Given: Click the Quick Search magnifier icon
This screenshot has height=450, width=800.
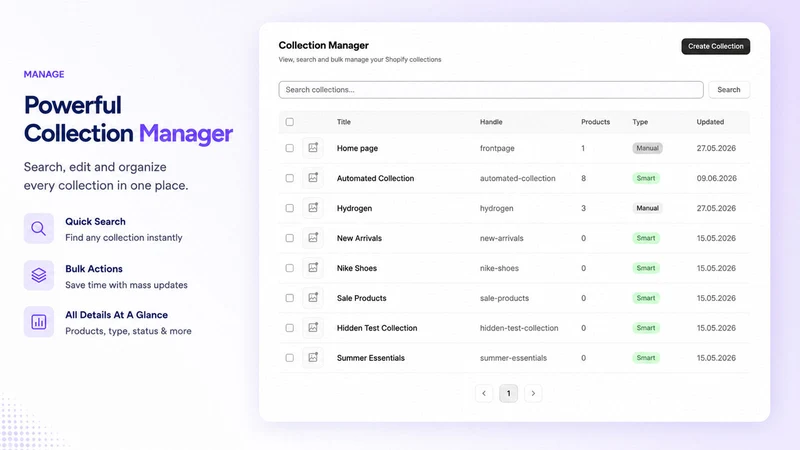Looking at the screenshot, I should pyautogui.click(x=39, y=229).
